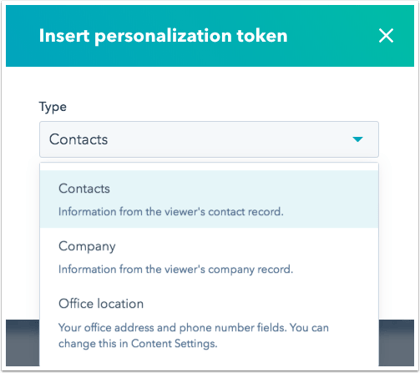Image resolution: width=420 pixels, height=373 pixels.
Task: Click the teal caret in Type field
Action: point(358,139)
